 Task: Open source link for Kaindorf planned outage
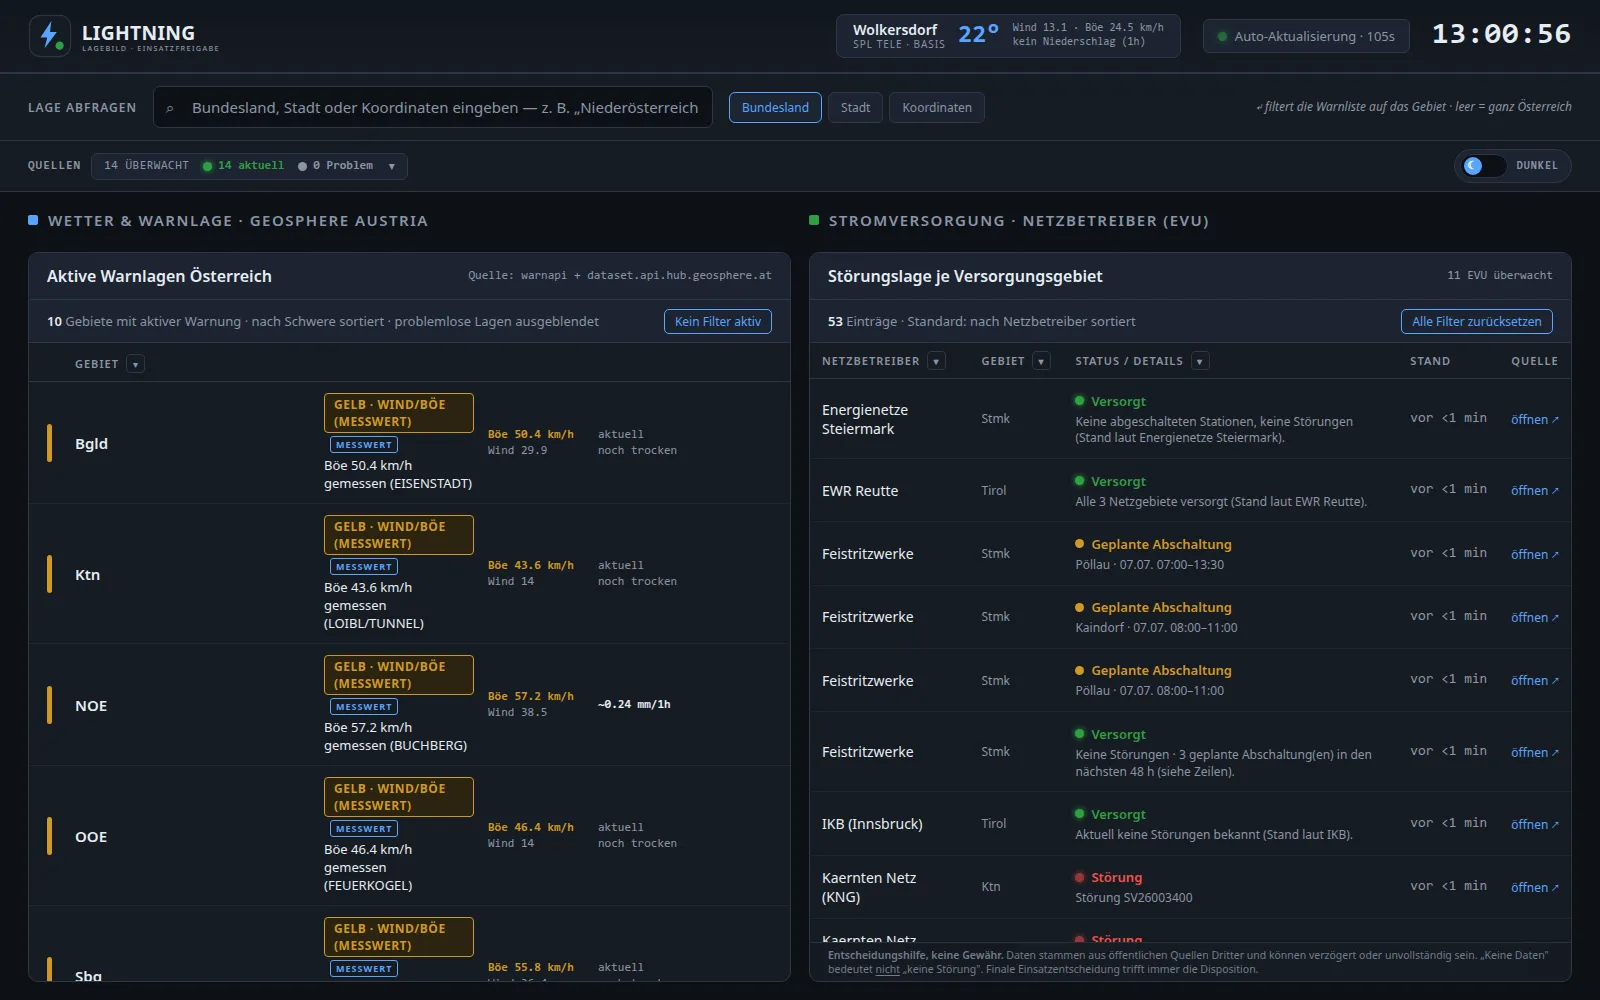coord(1534,617)
